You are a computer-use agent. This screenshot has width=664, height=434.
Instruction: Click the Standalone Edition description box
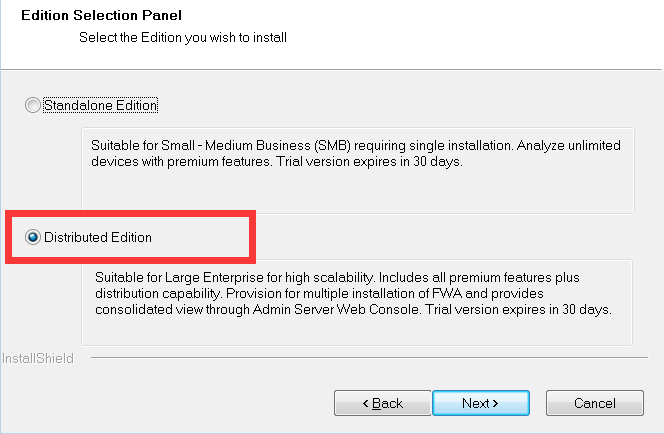coord(358,171)
